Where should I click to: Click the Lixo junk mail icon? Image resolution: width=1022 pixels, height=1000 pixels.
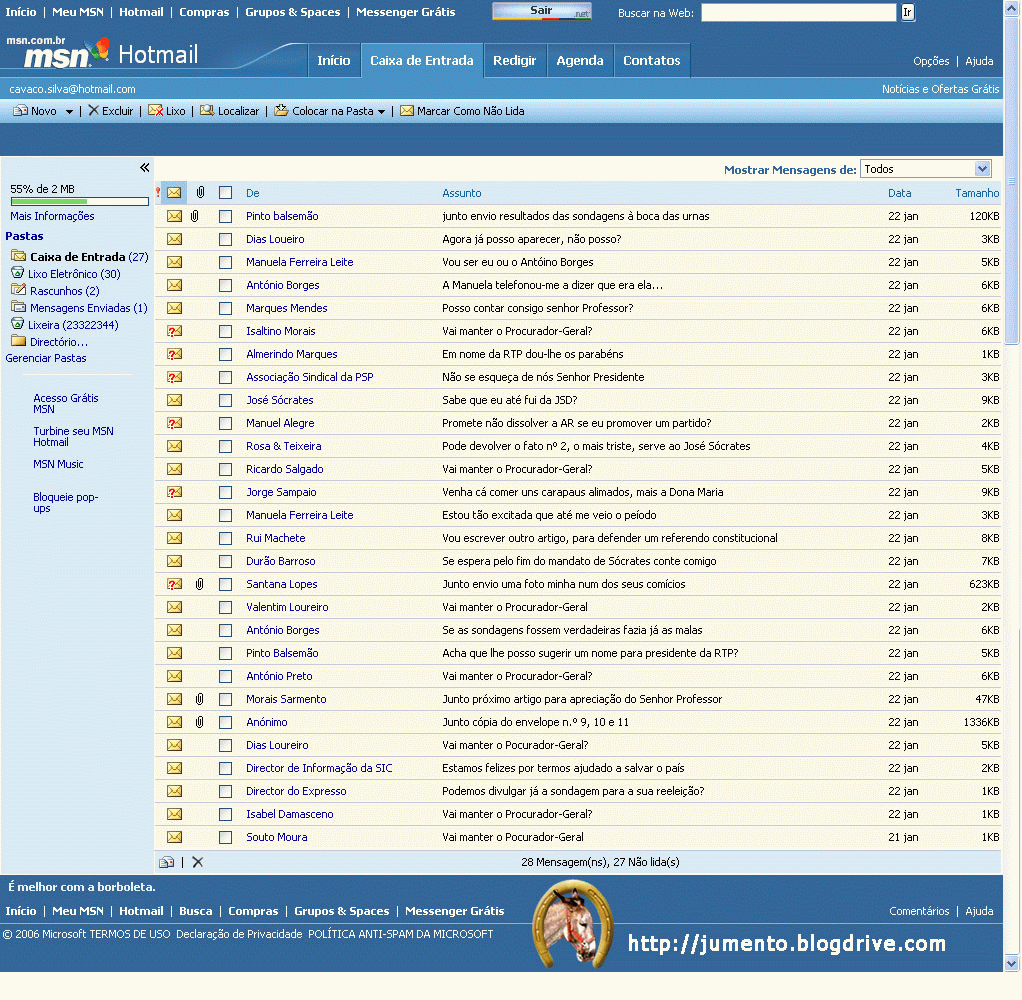pos(155,111)
